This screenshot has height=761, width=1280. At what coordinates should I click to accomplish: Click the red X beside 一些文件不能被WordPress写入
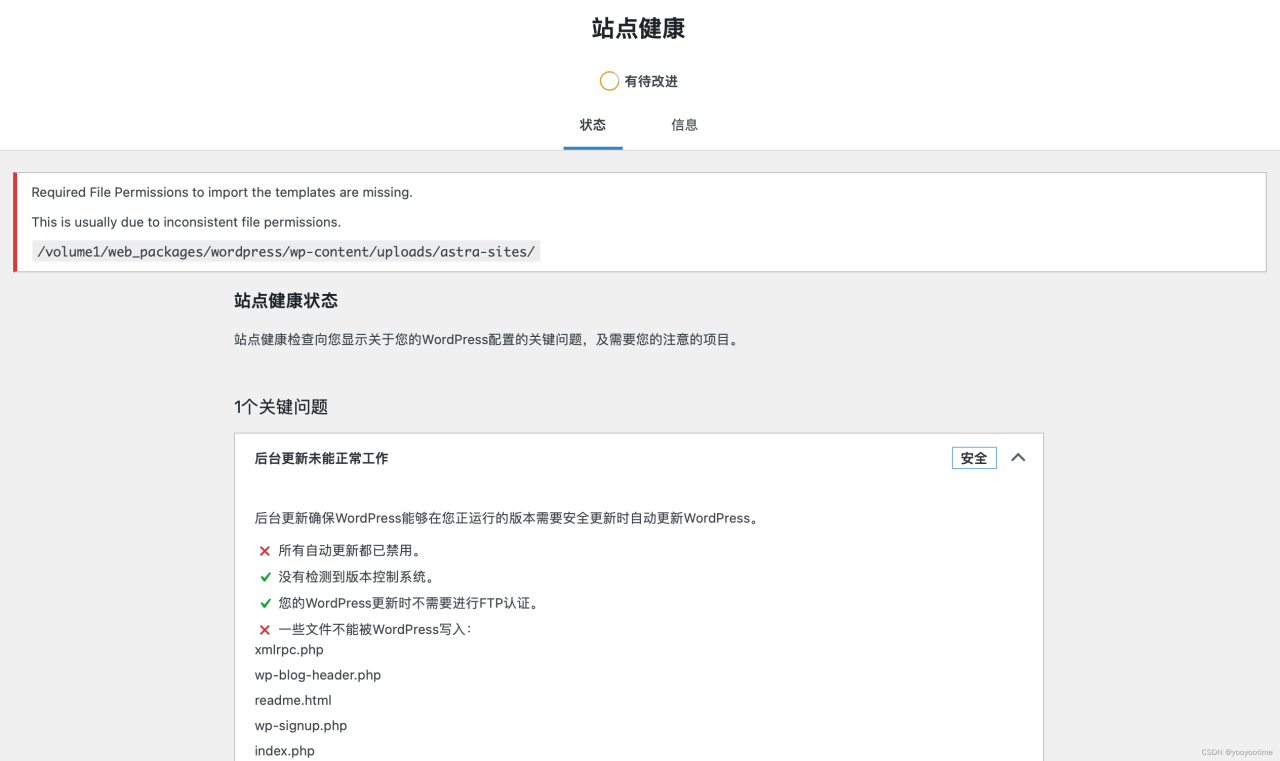pos(264,629)
